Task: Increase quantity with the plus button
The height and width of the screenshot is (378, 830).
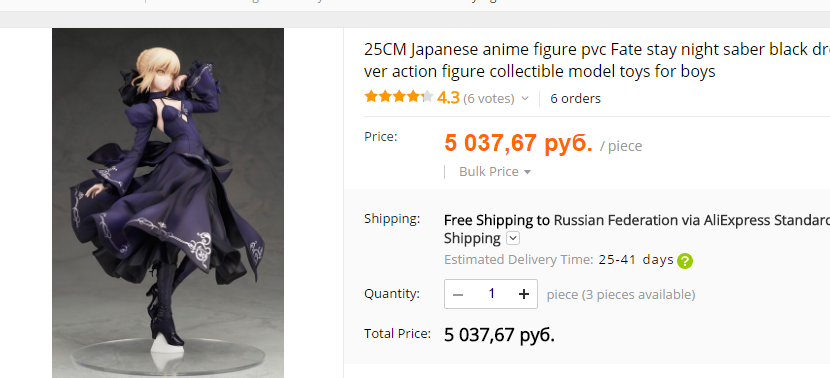Action: [524, 294]
